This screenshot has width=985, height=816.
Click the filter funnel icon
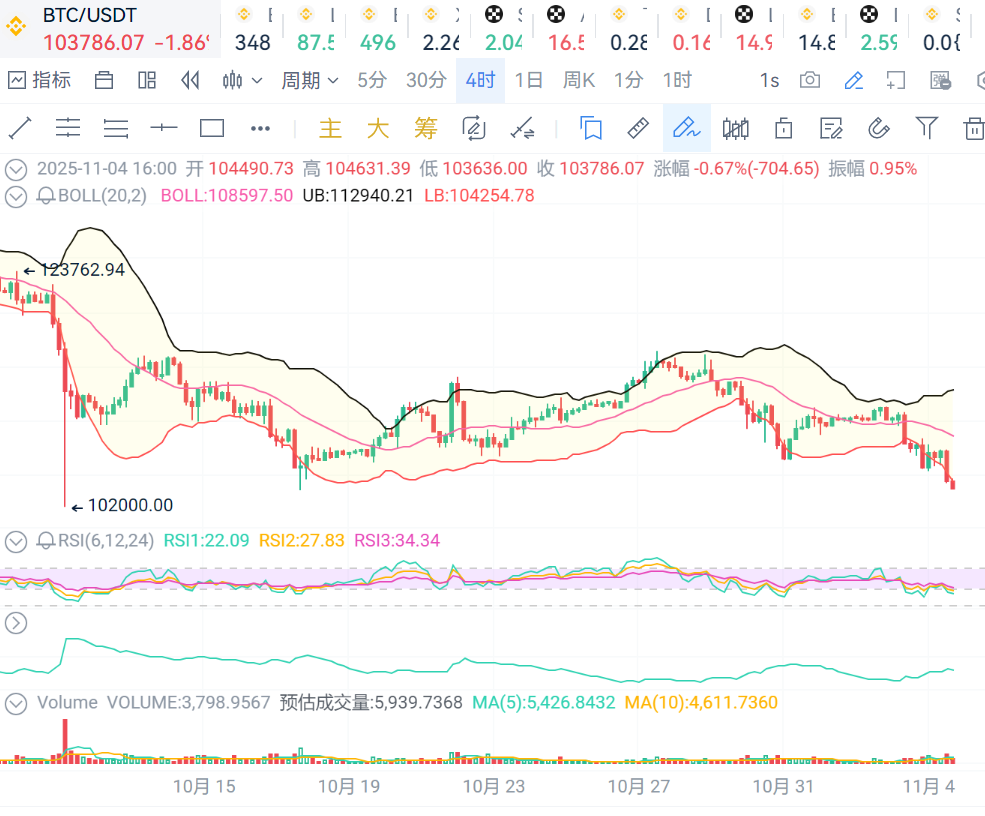click(x=927, y=128)
